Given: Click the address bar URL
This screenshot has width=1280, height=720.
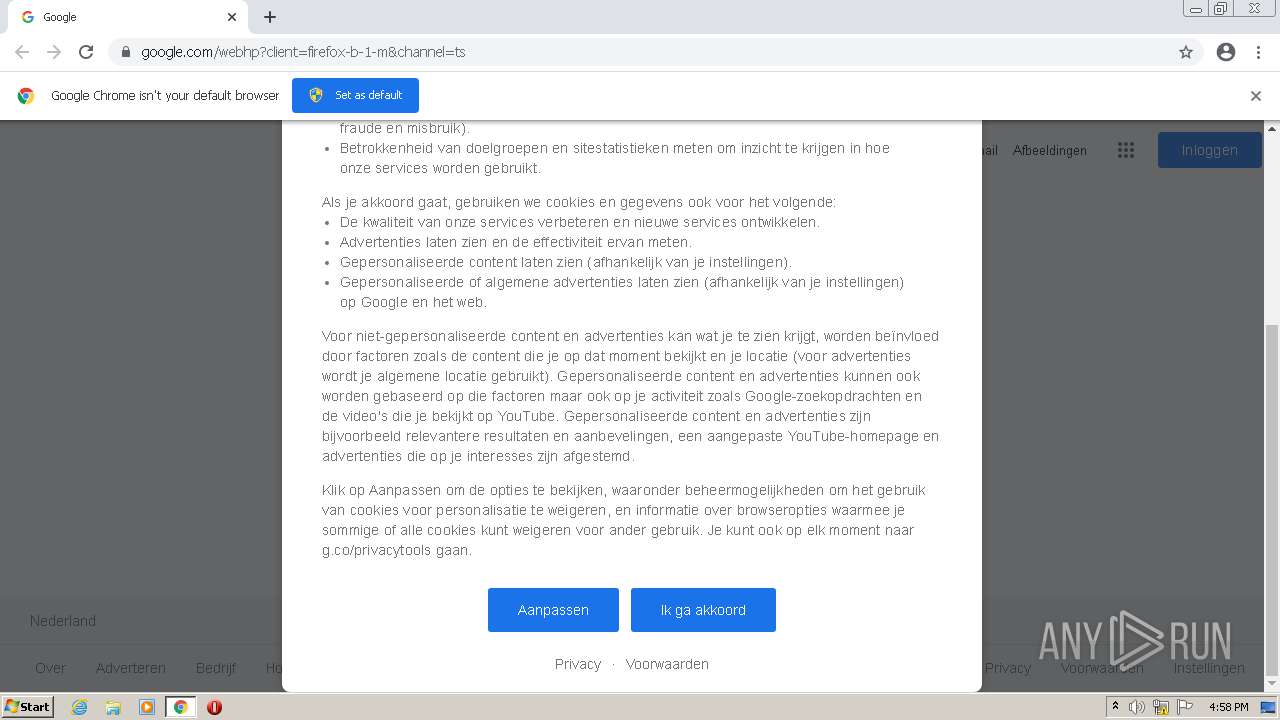Looking at the screenshot, I should (x=303, y=52).
